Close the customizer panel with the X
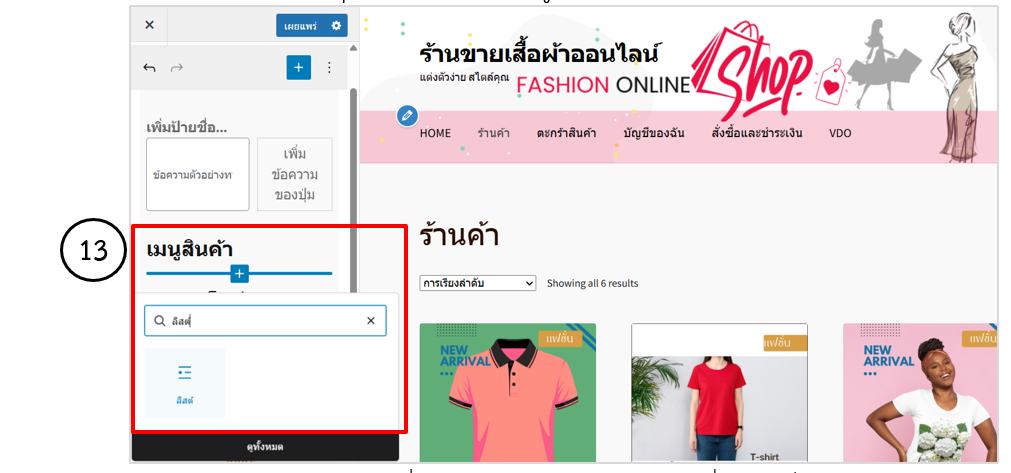Viewport: 1011px width, 473px height. (149, 25)
